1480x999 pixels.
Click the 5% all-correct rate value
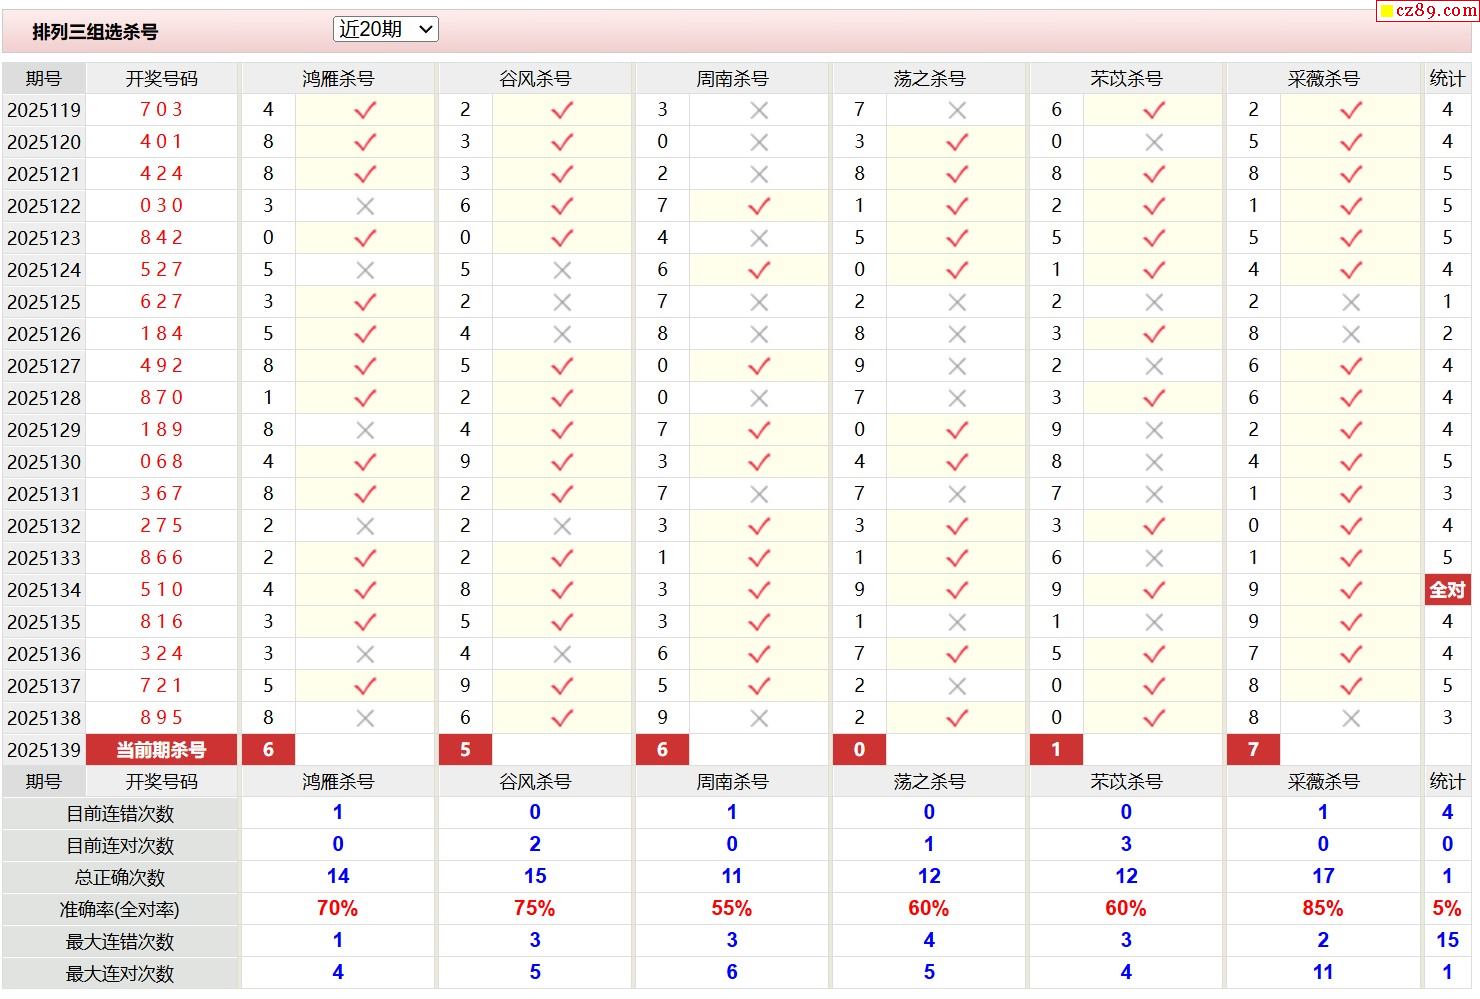coord(1447,909)
